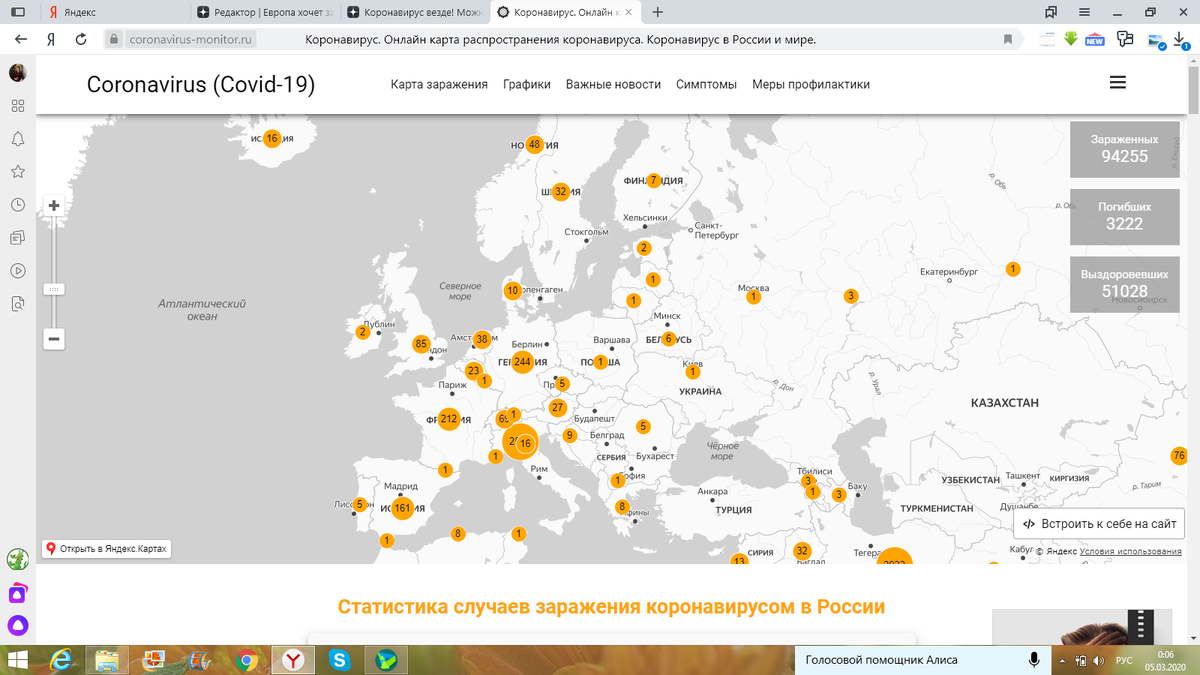Expand hidden tray icons arrow
Screen dimensions: 1200x675
click(x=1062, y=660)
